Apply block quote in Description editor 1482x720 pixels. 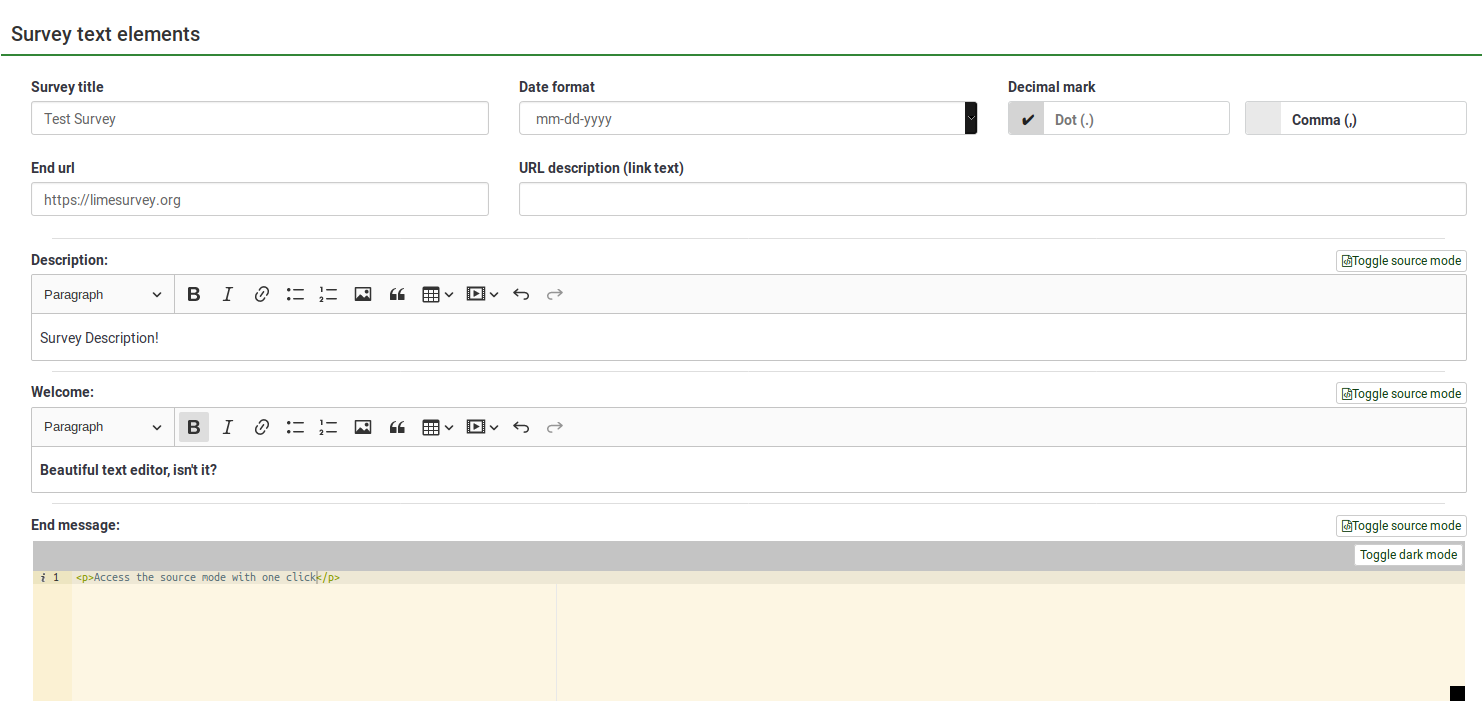point(397,294)
